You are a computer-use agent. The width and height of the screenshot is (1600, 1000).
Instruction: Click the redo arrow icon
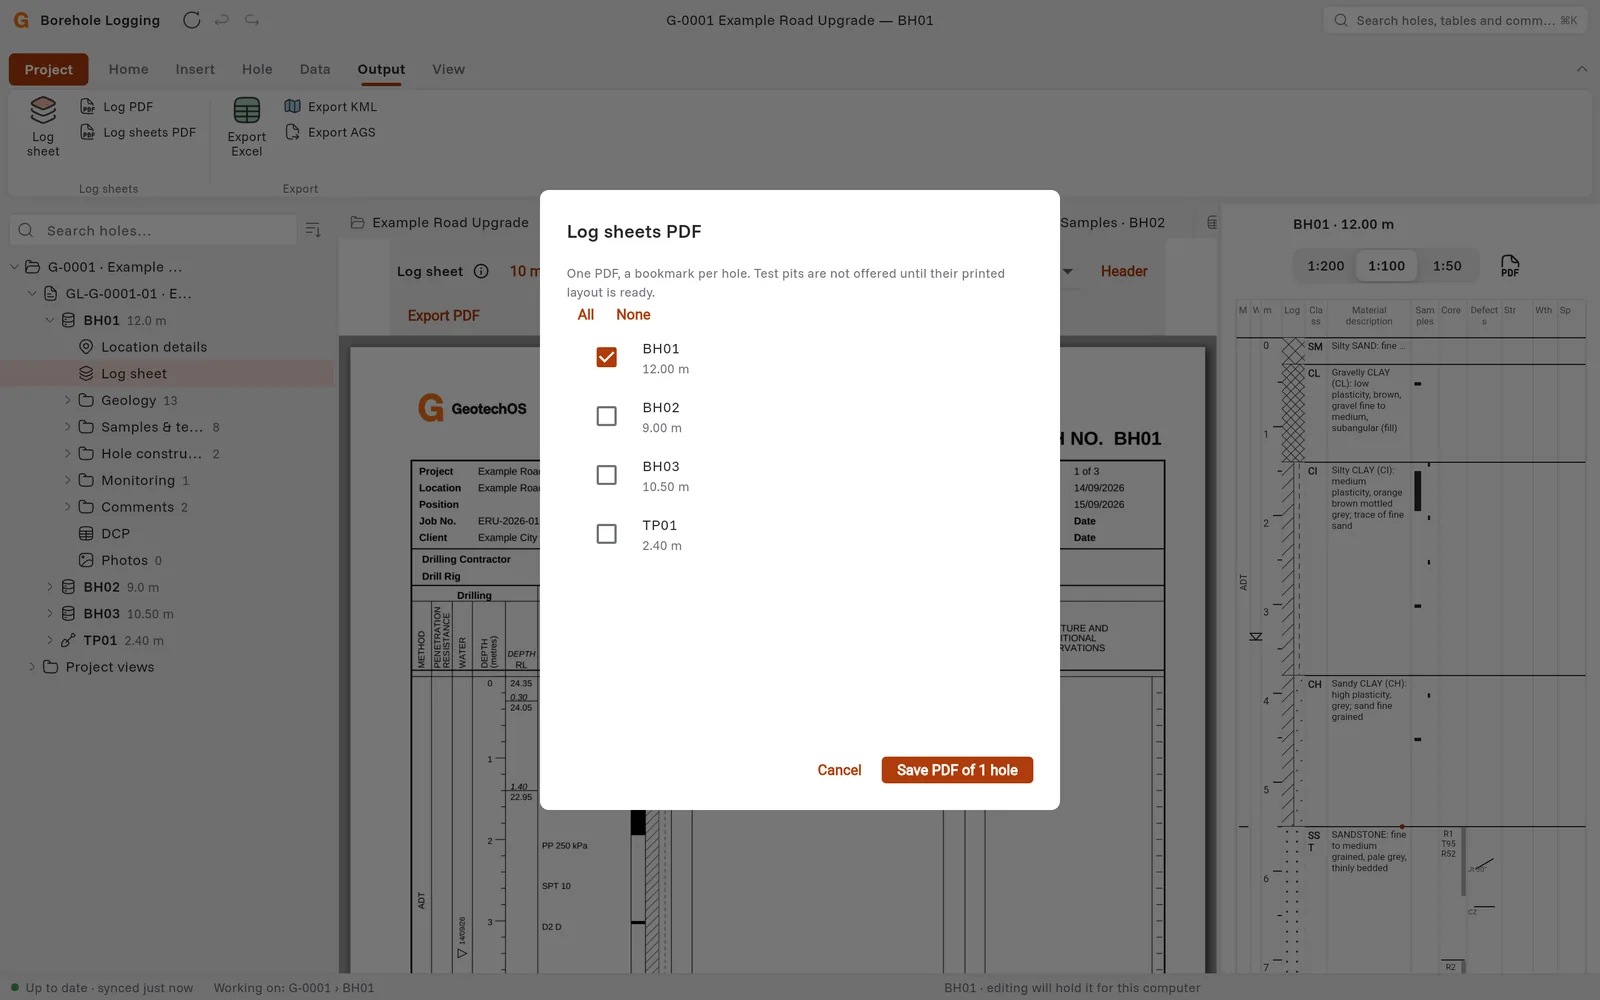point(252,20)
